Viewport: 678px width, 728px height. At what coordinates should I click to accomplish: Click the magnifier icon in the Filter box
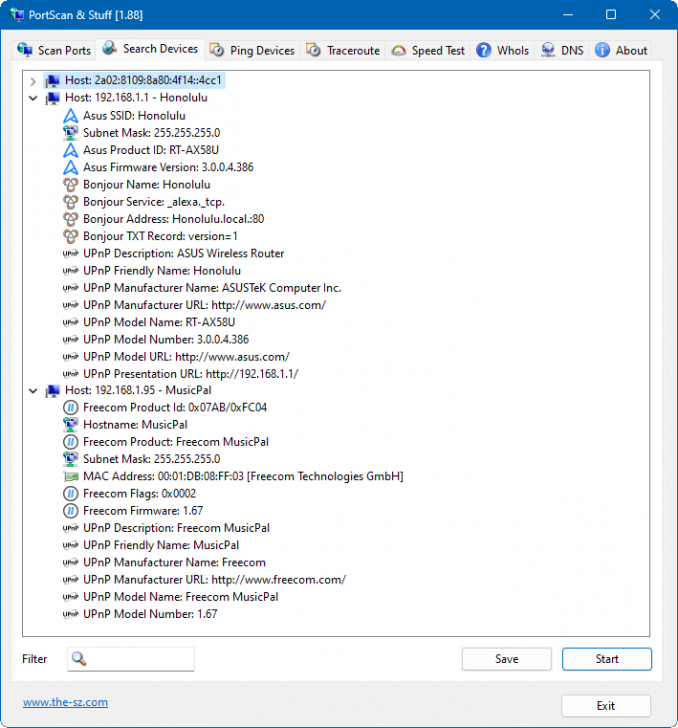click(79, 658)
